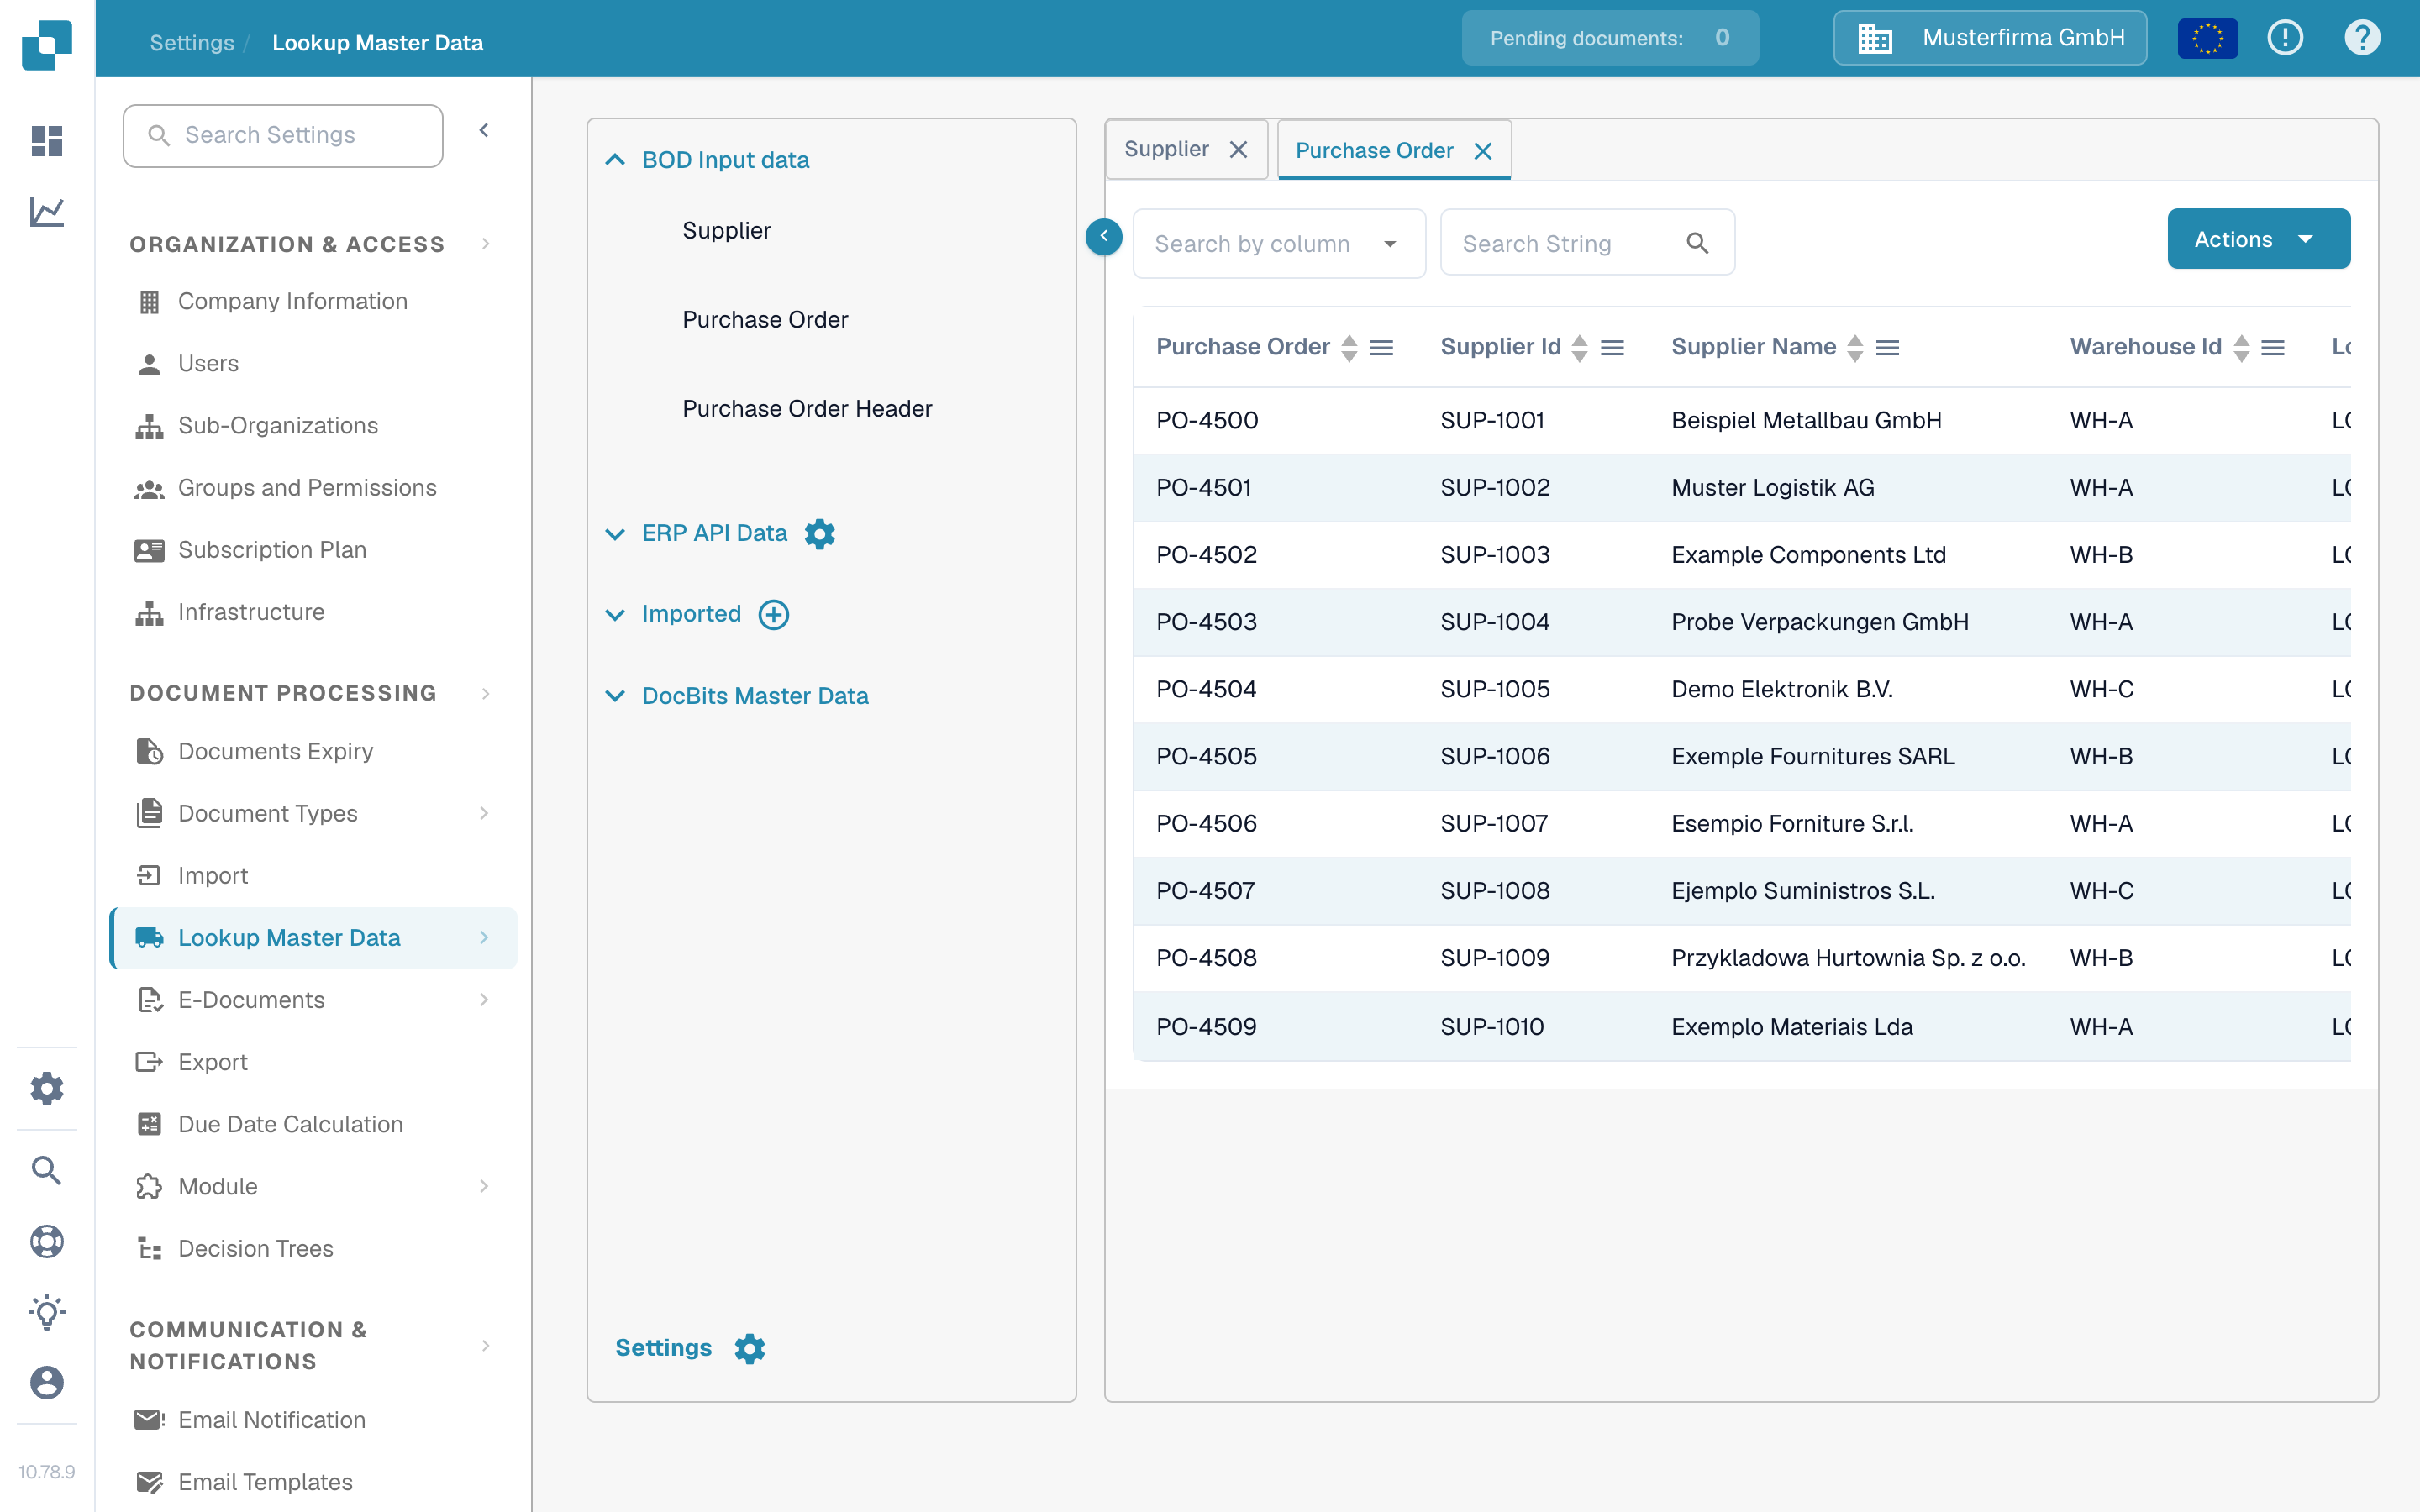Screen dimensions: 2420x1512
Task: Expand the DocBits Master Data section
Action: pyautogui.click(x=615, y=696)
